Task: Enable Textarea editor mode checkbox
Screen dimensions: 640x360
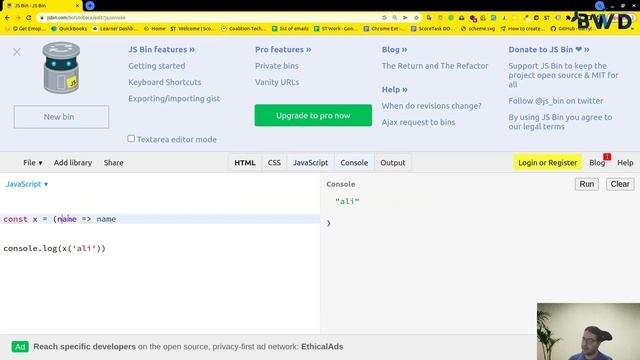Action: [131, 139]
